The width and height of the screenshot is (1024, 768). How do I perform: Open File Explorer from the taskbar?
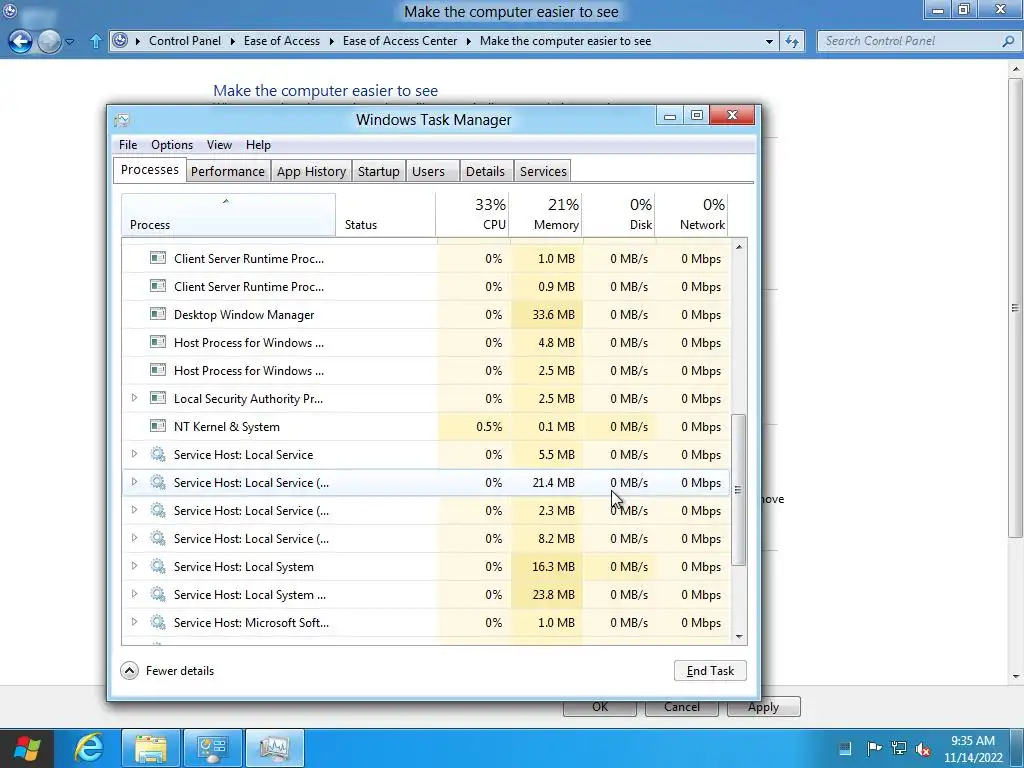(x=151, y=748)
